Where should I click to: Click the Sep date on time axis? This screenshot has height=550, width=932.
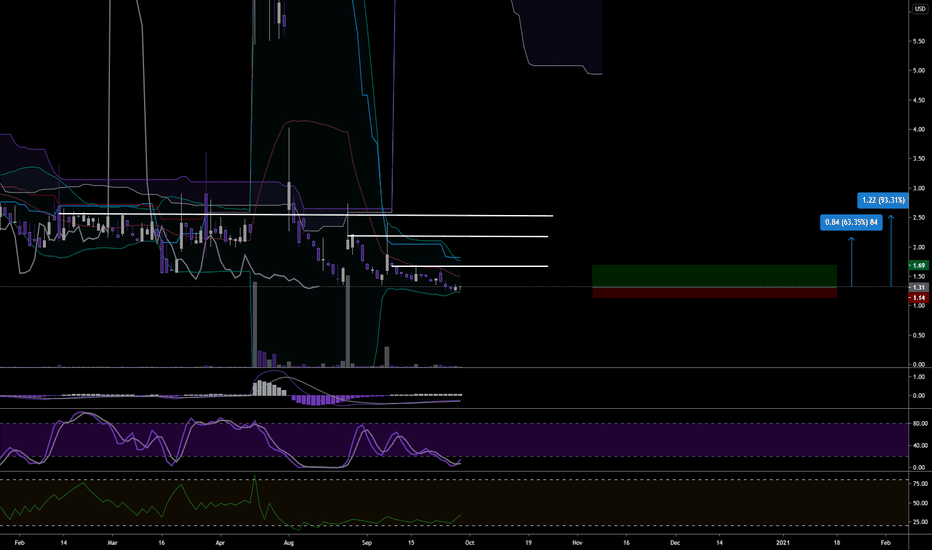(x=367, y=543)
